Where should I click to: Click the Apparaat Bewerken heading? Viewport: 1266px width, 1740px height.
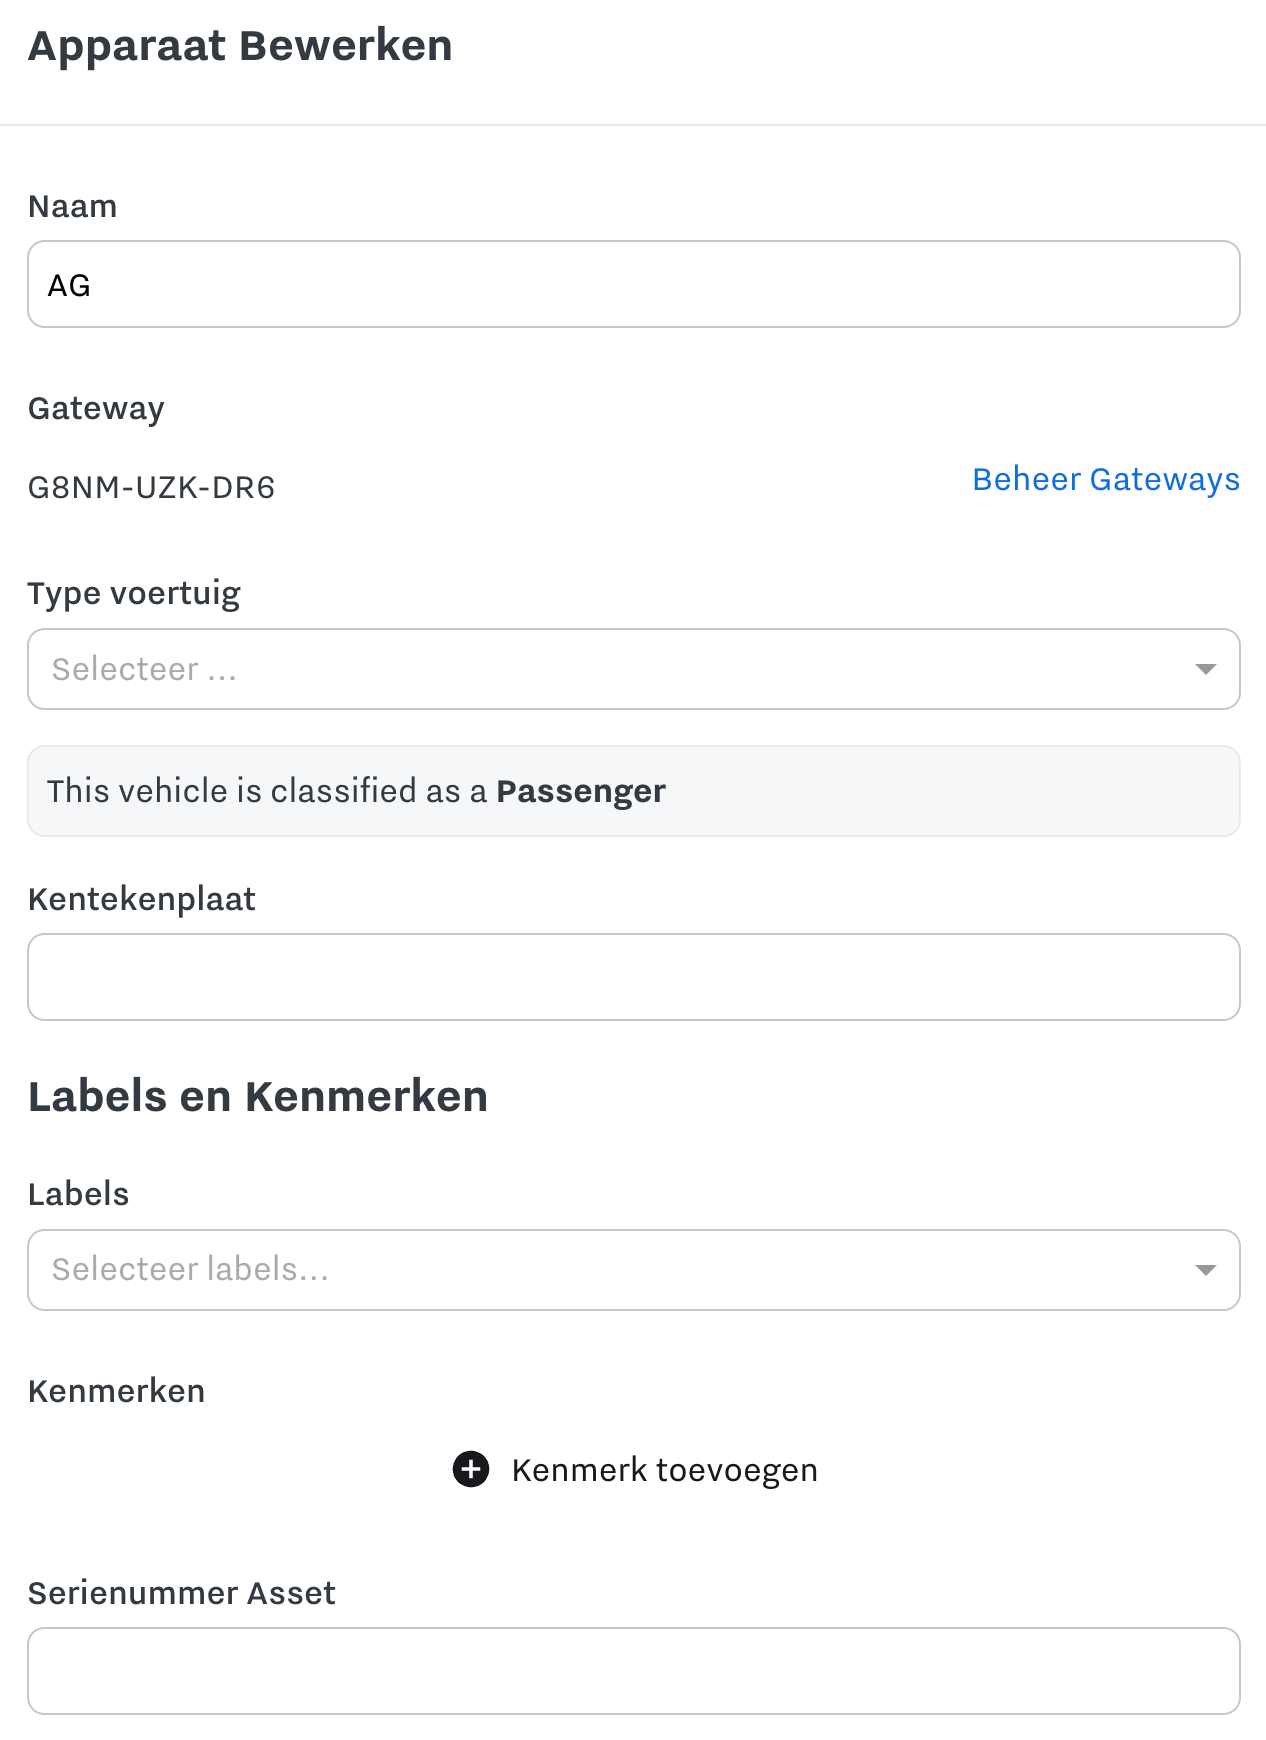(240, 46)
